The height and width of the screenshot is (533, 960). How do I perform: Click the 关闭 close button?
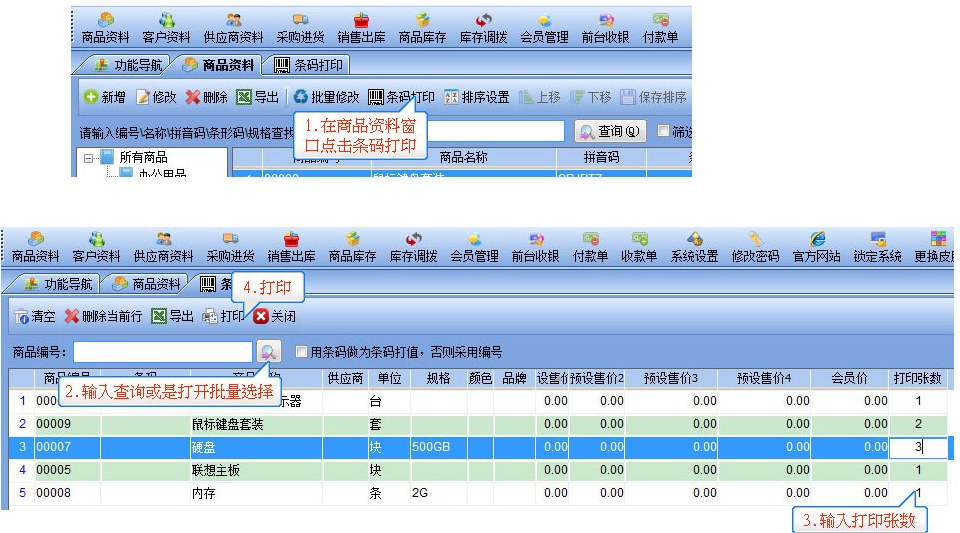point(275,316)
